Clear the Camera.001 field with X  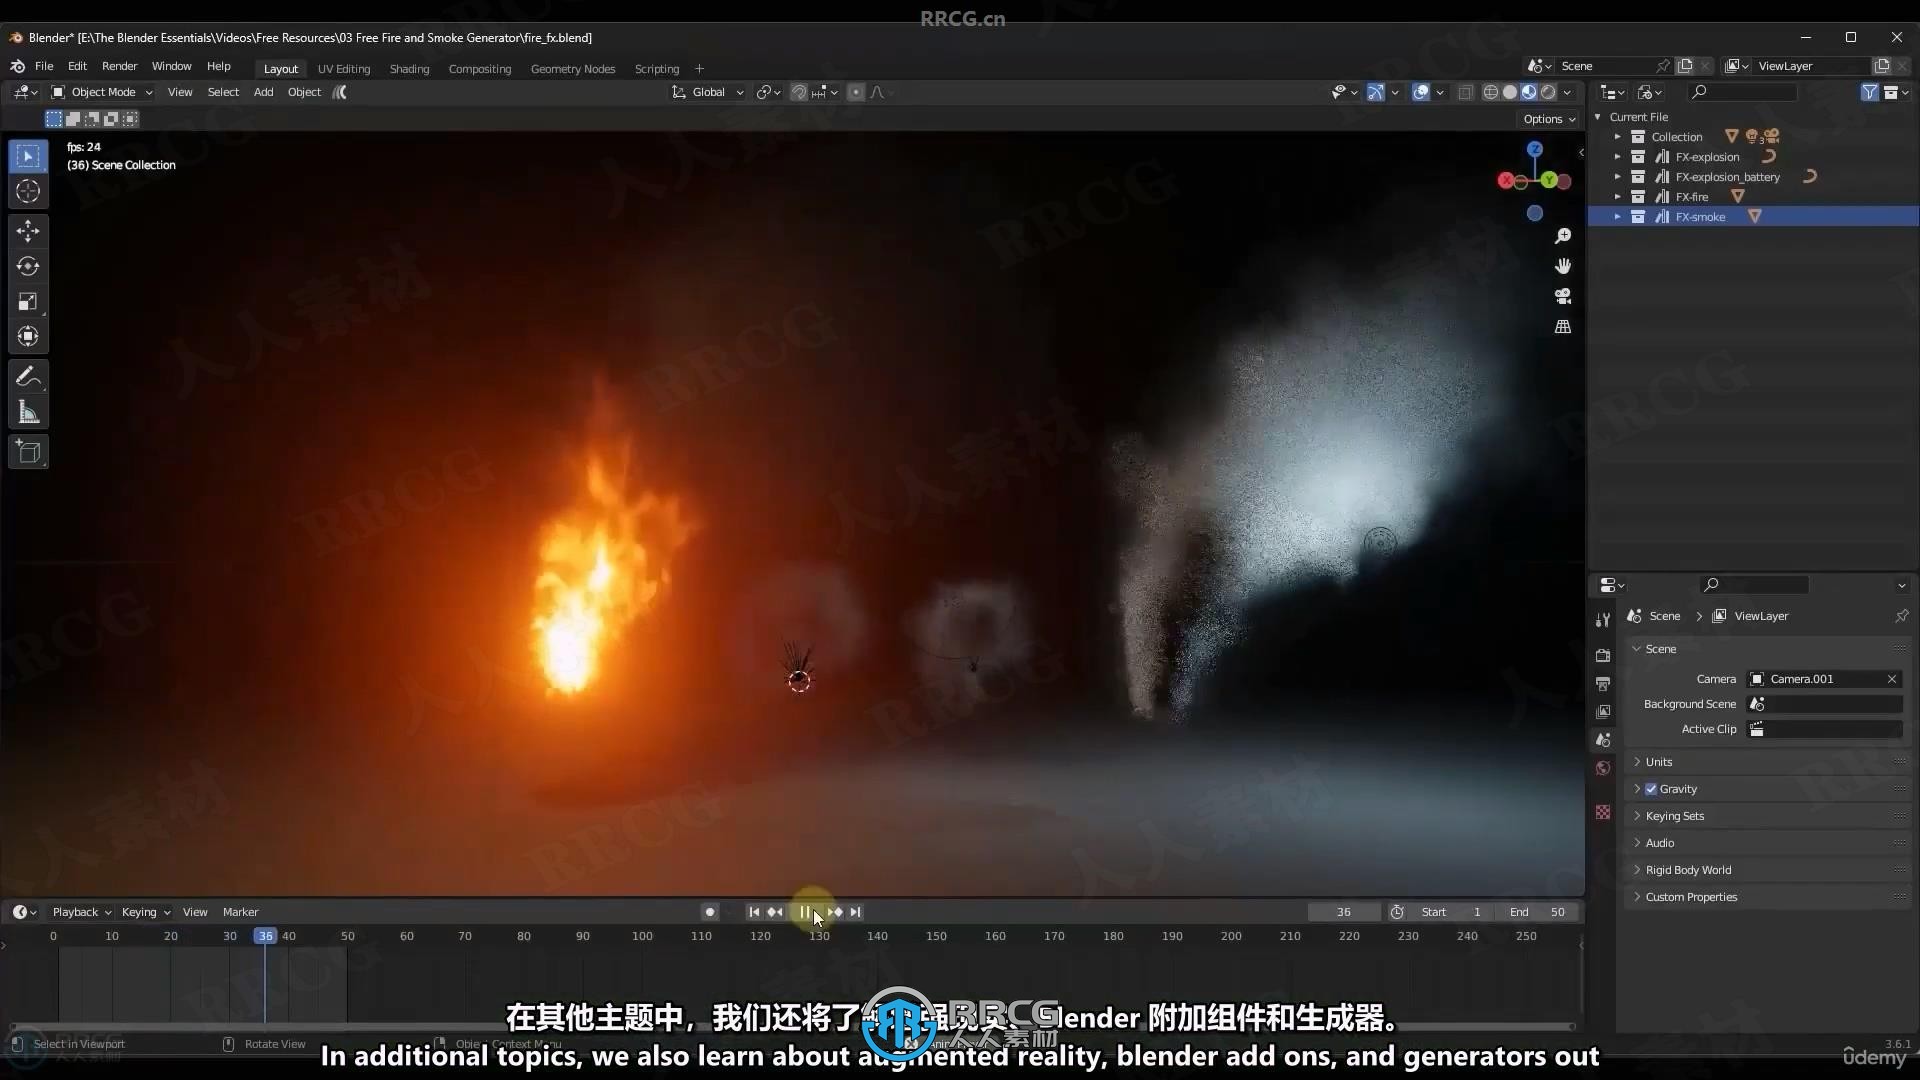click(1892, 679)
